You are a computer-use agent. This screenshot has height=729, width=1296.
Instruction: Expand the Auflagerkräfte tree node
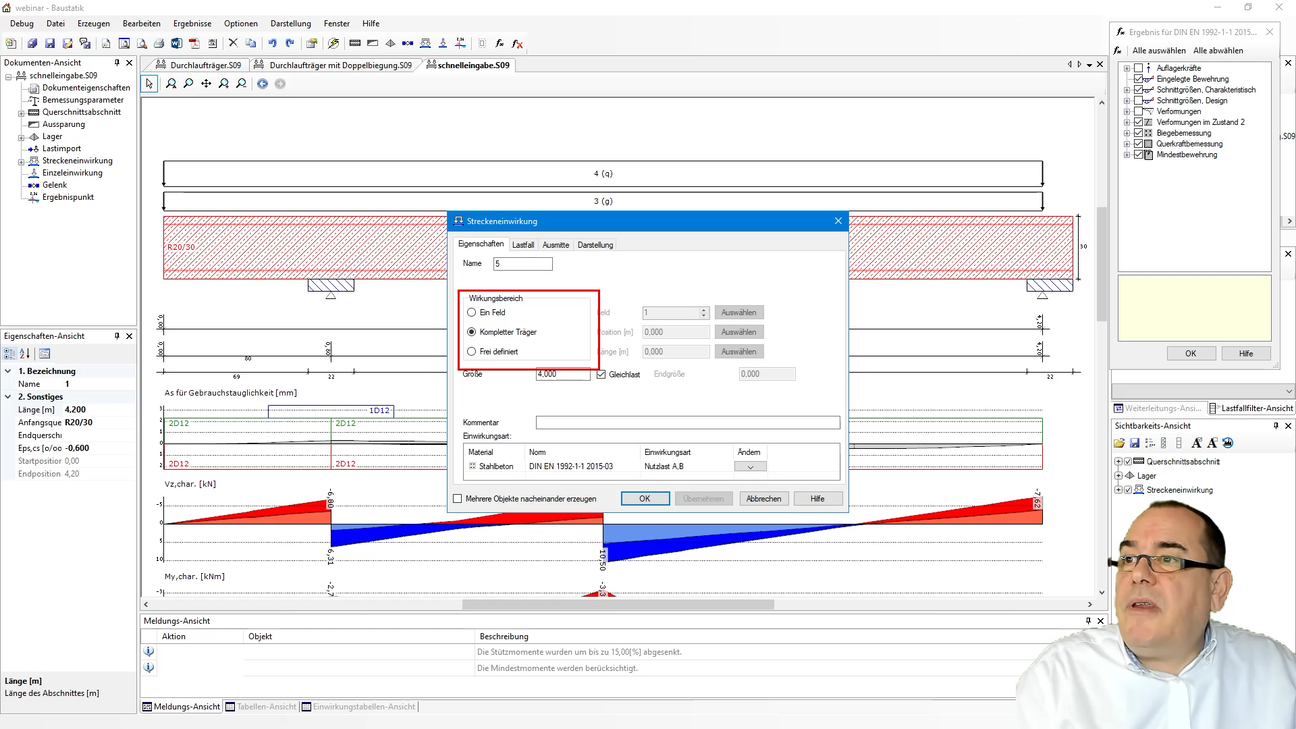(x=1127, y=68)
